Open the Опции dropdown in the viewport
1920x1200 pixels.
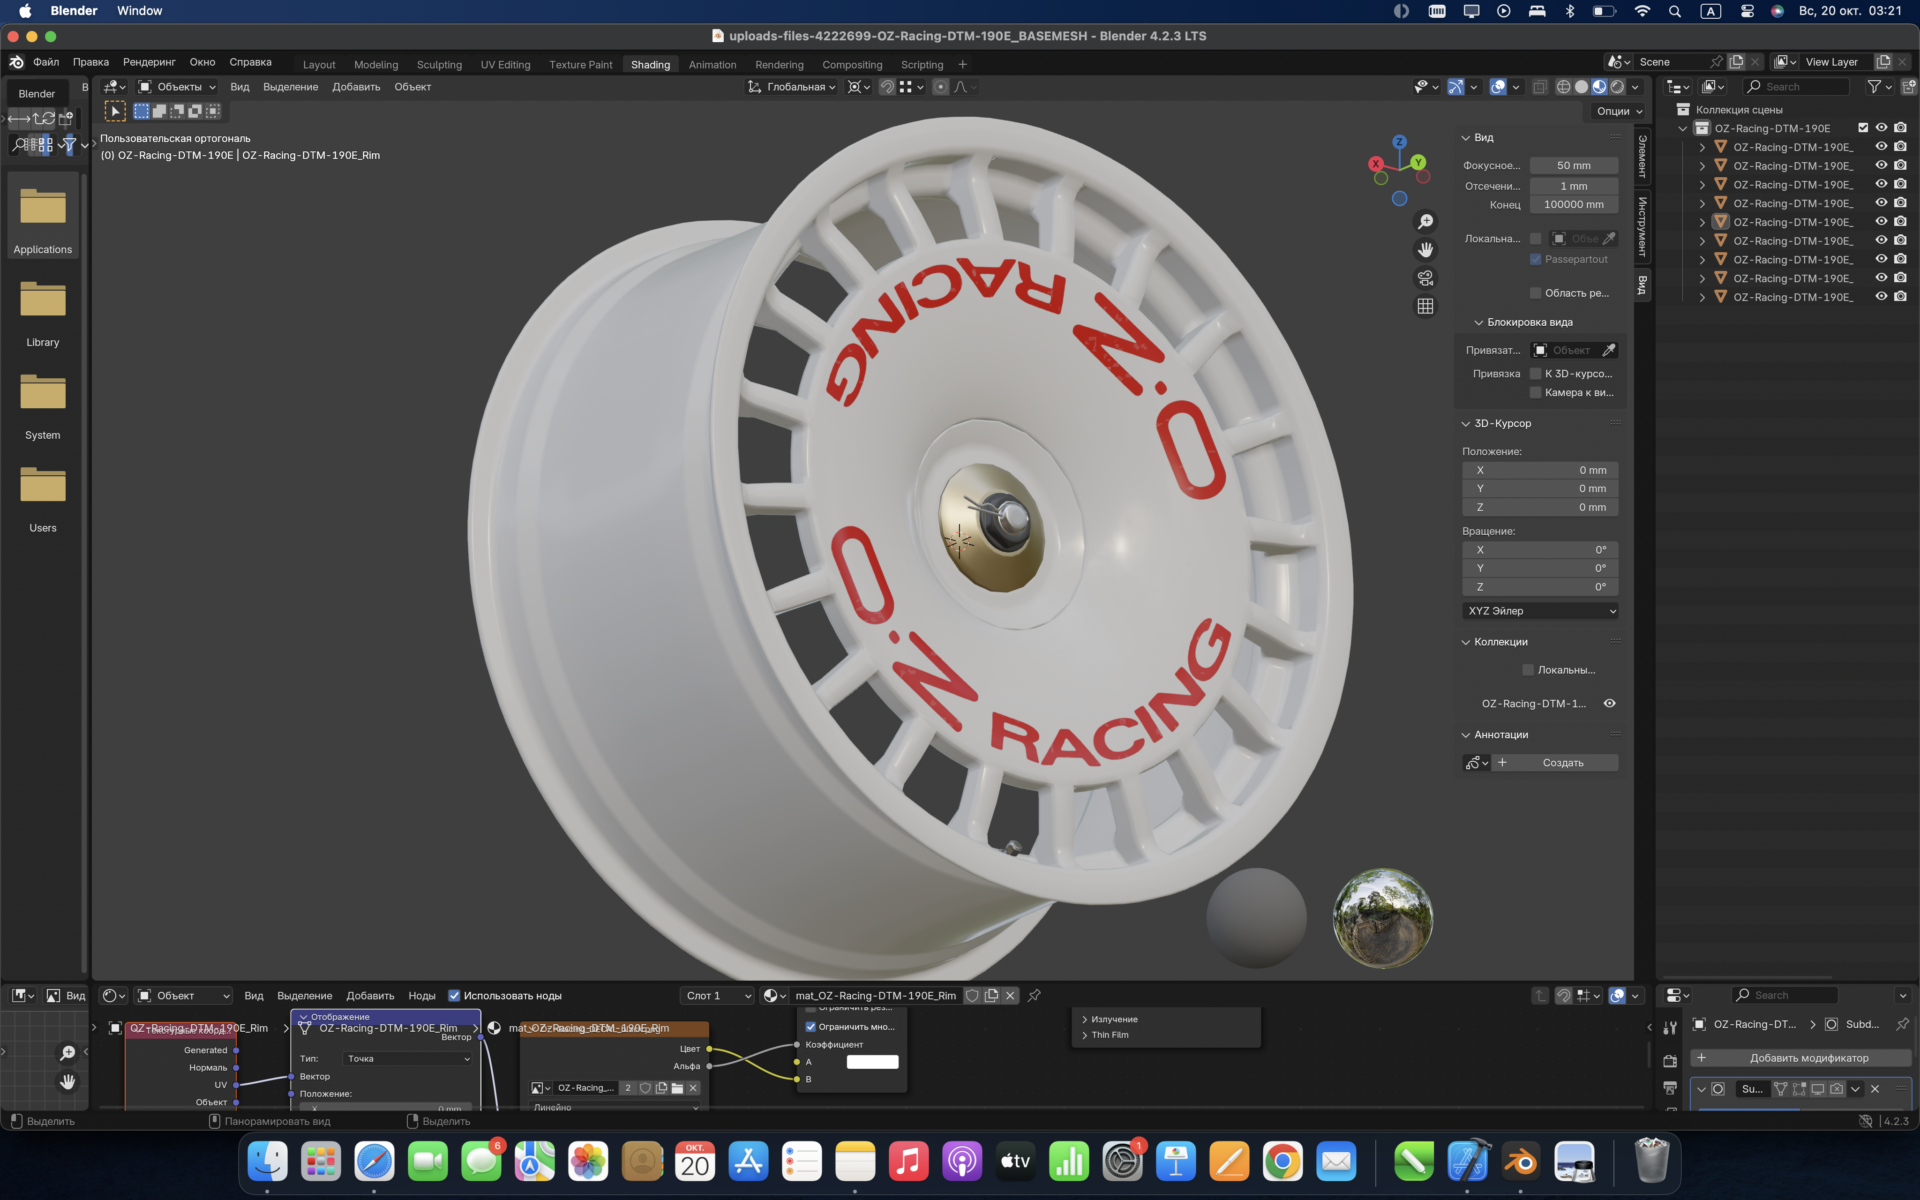pos(1619,111)
